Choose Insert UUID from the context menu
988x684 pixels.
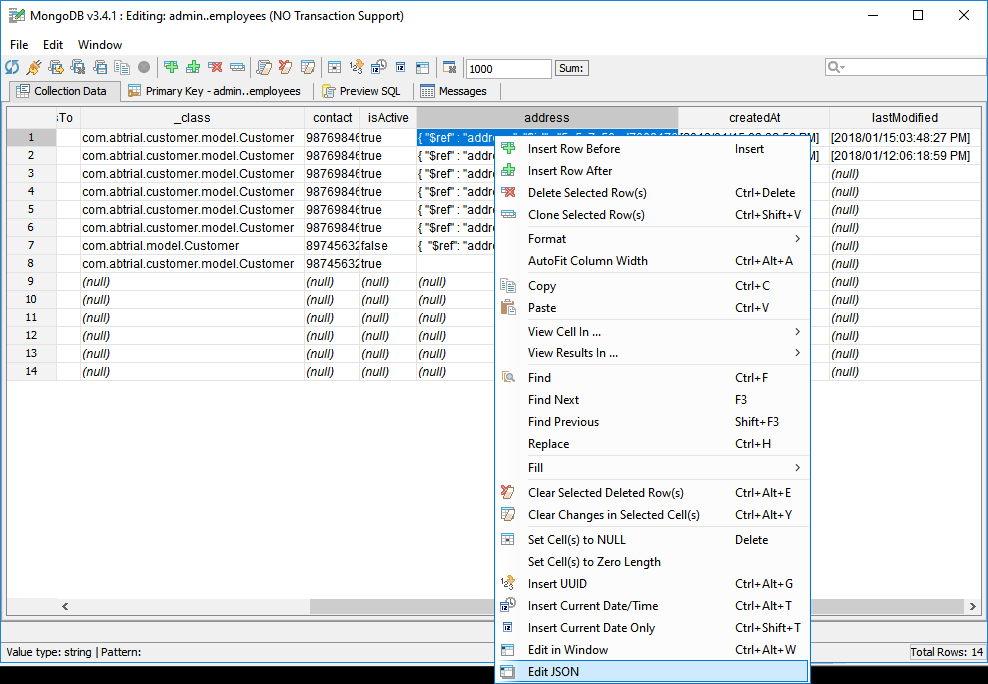tap(654, 584)
